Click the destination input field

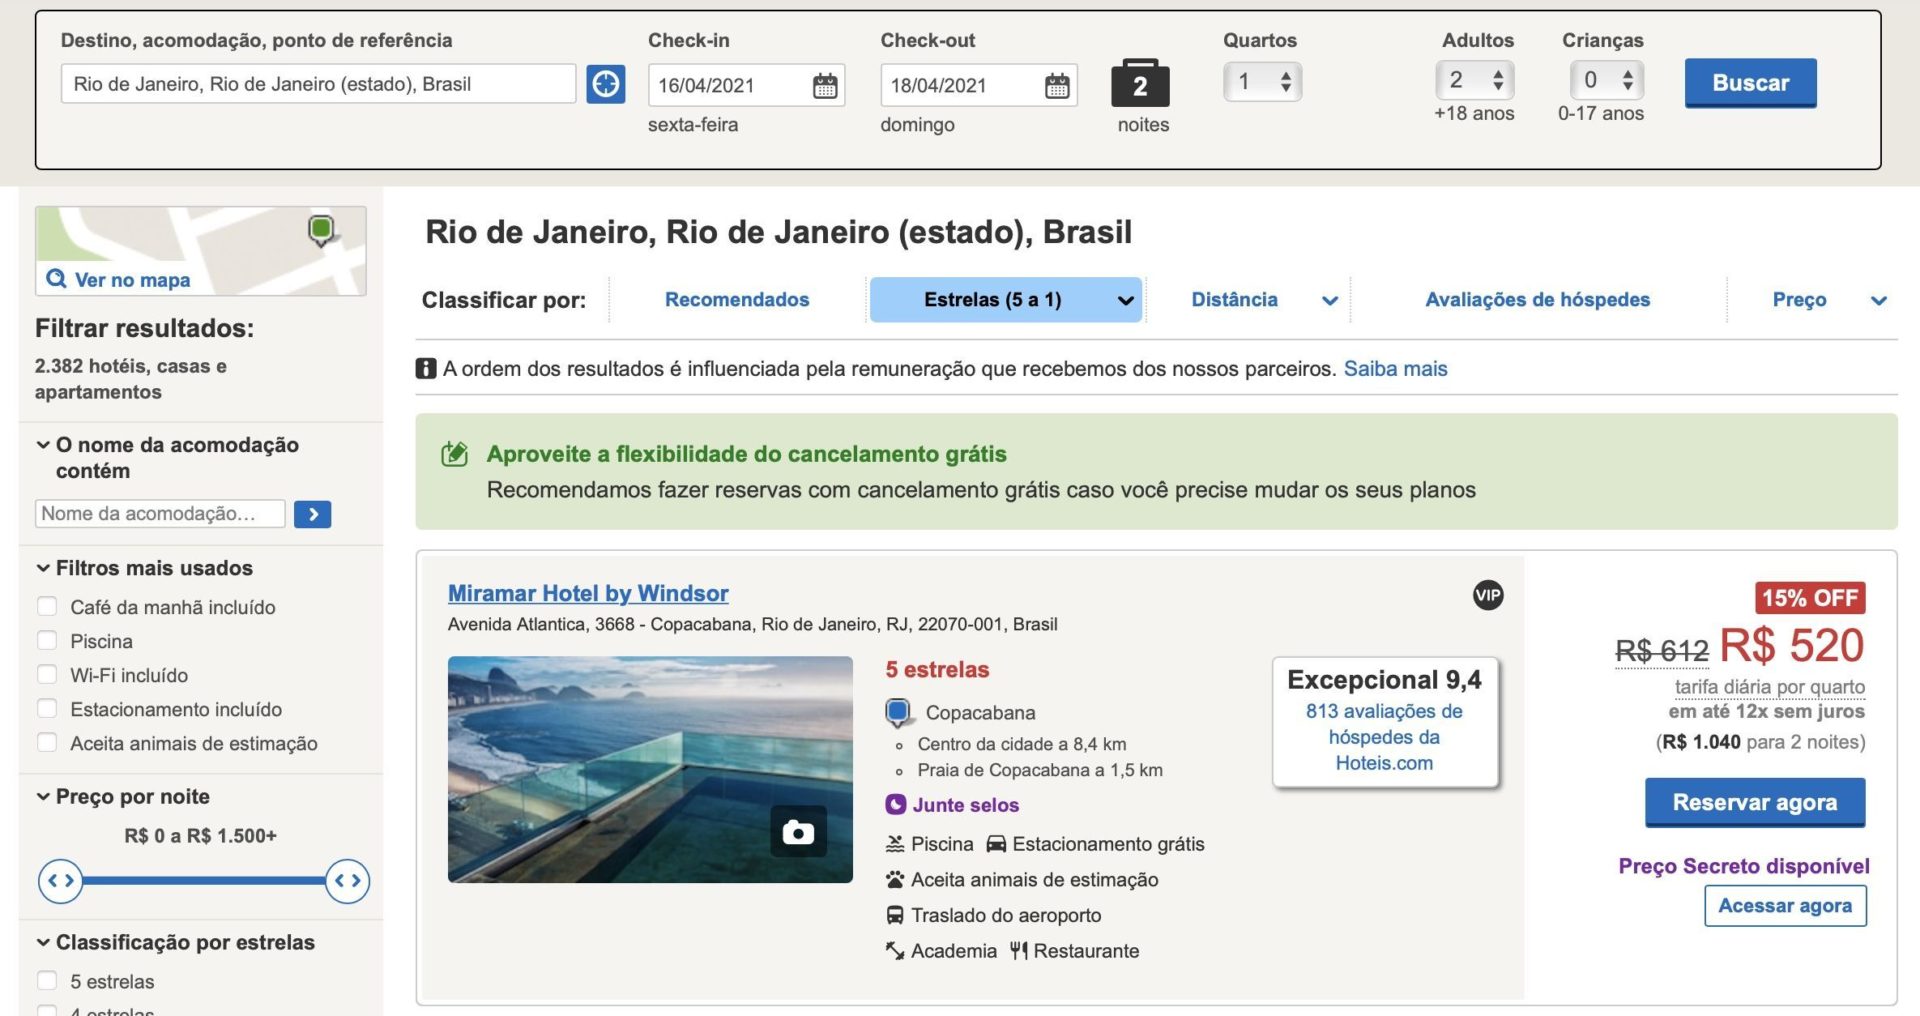[318, 84]
